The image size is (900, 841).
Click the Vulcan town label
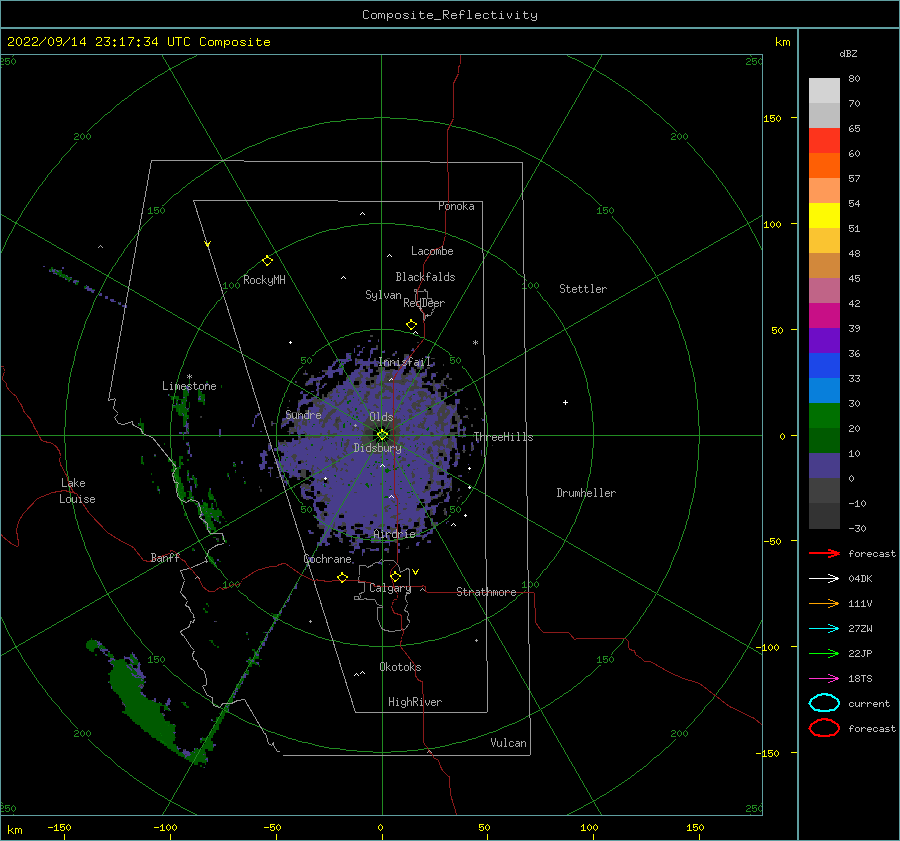click(x=508, y=743)
